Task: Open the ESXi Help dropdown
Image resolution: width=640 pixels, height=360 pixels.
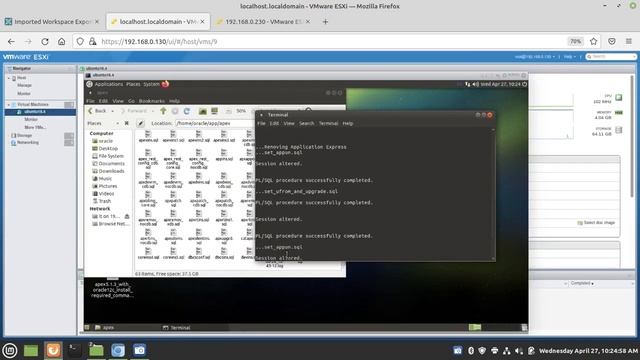Action: pos(569,57)
